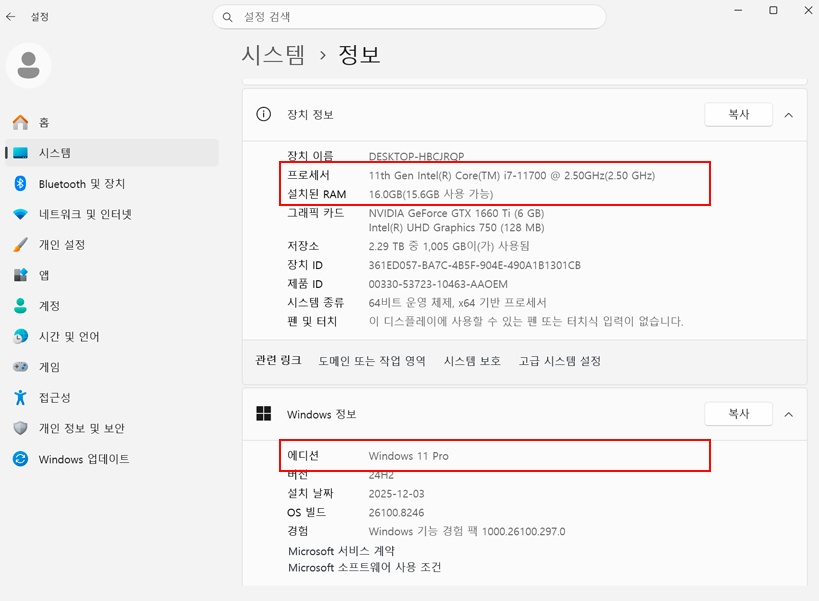Click the 접근성 accessibility figure icon
The height and width of the screenshot is (601, 819).
pos(20,397)
